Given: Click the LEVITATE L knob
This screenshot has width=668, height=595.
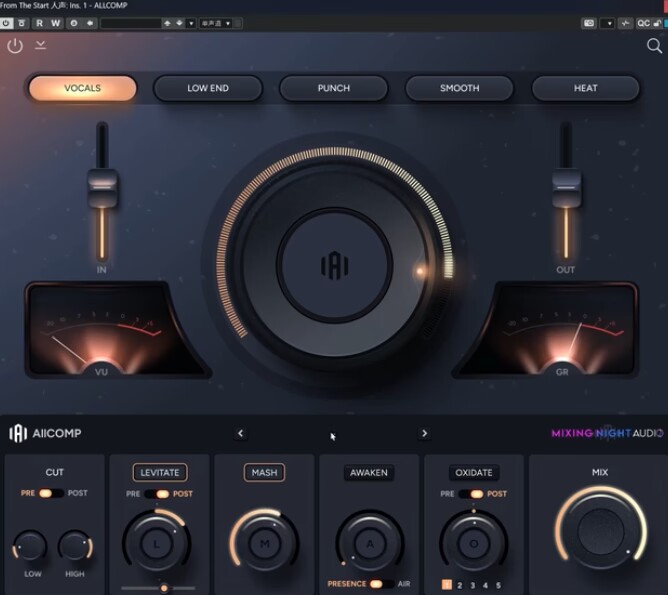Looking at the screenshot, I should tap(156, 544).
